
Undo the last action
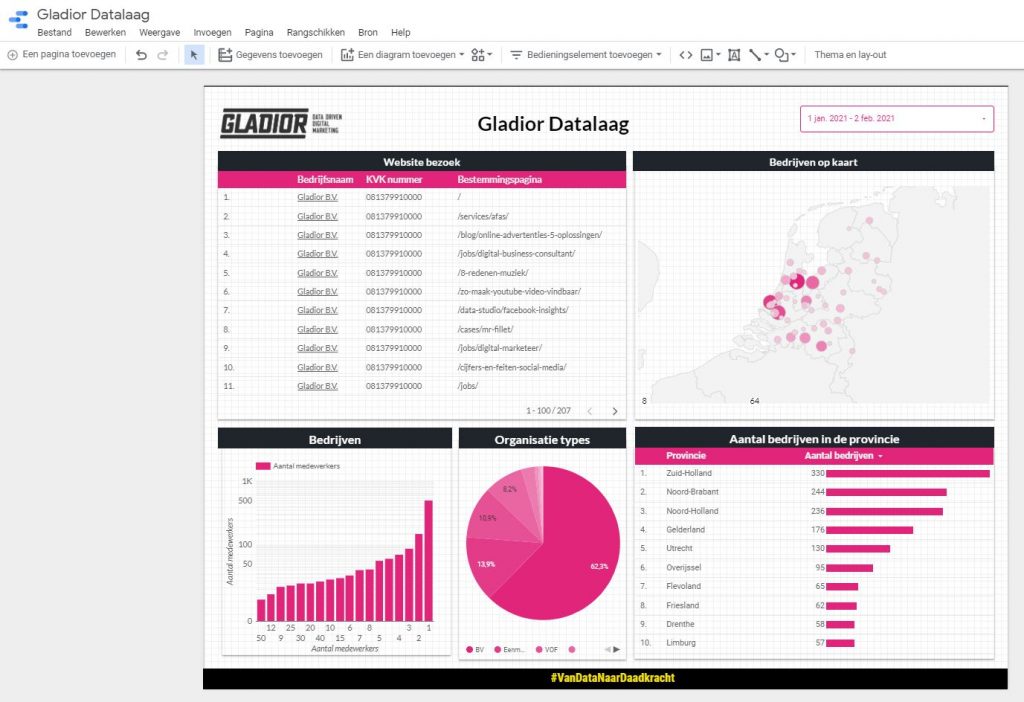pos(141,55)
